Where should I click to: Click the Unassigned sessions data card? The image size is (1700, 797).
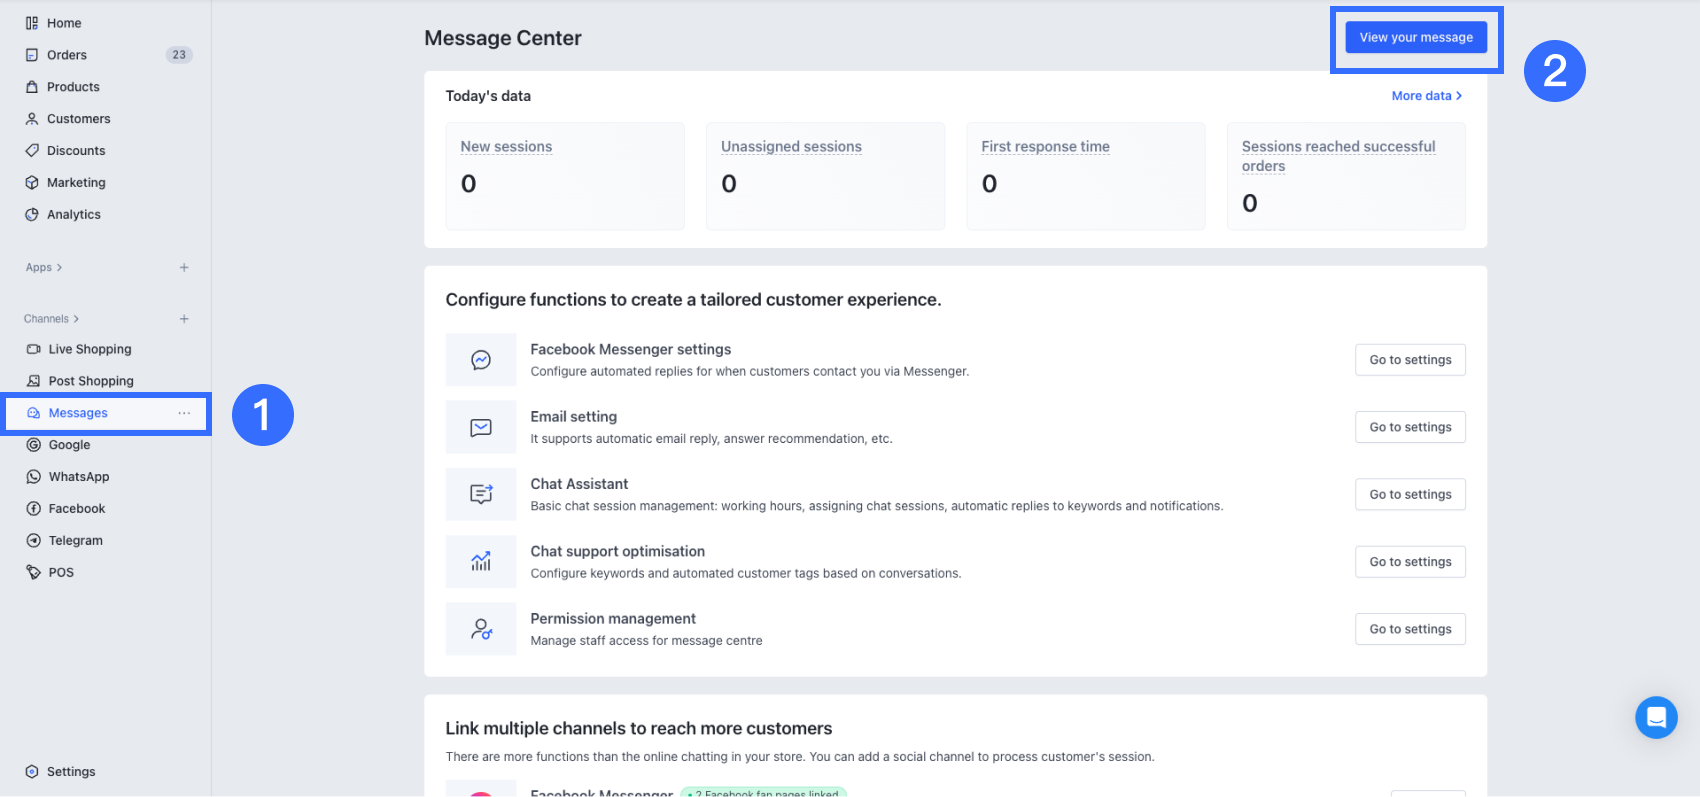[x=825, y=176]
